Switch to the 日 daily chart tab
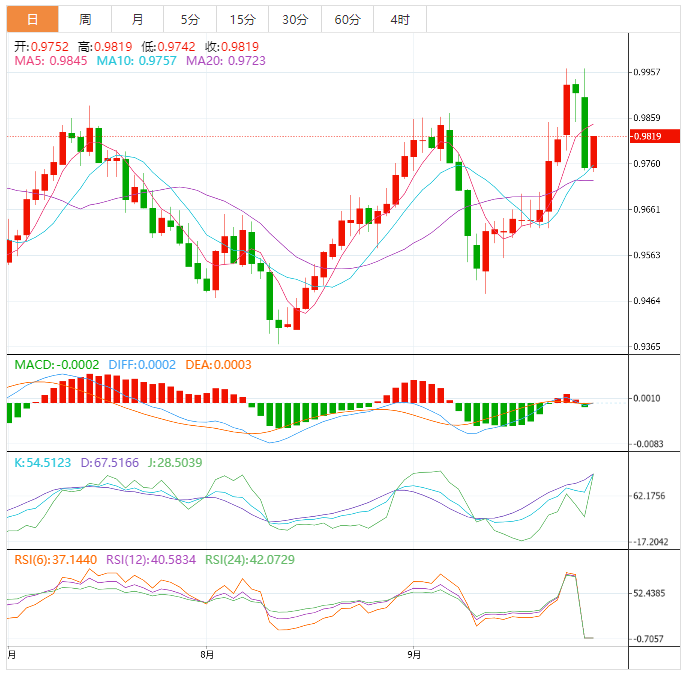The image size is (689, 674). tap(33, 19)
